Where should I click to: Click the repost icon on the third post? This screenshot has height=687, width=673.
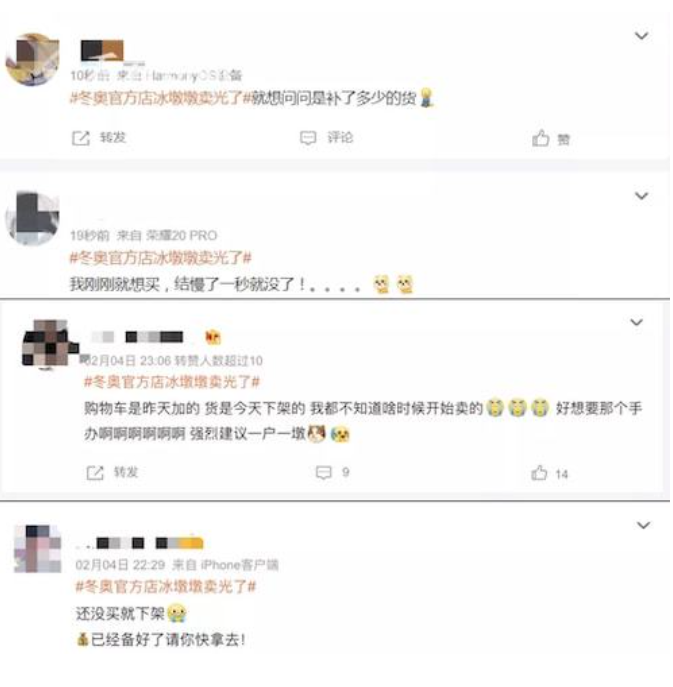pyautogui.click(x=95, y=473)
